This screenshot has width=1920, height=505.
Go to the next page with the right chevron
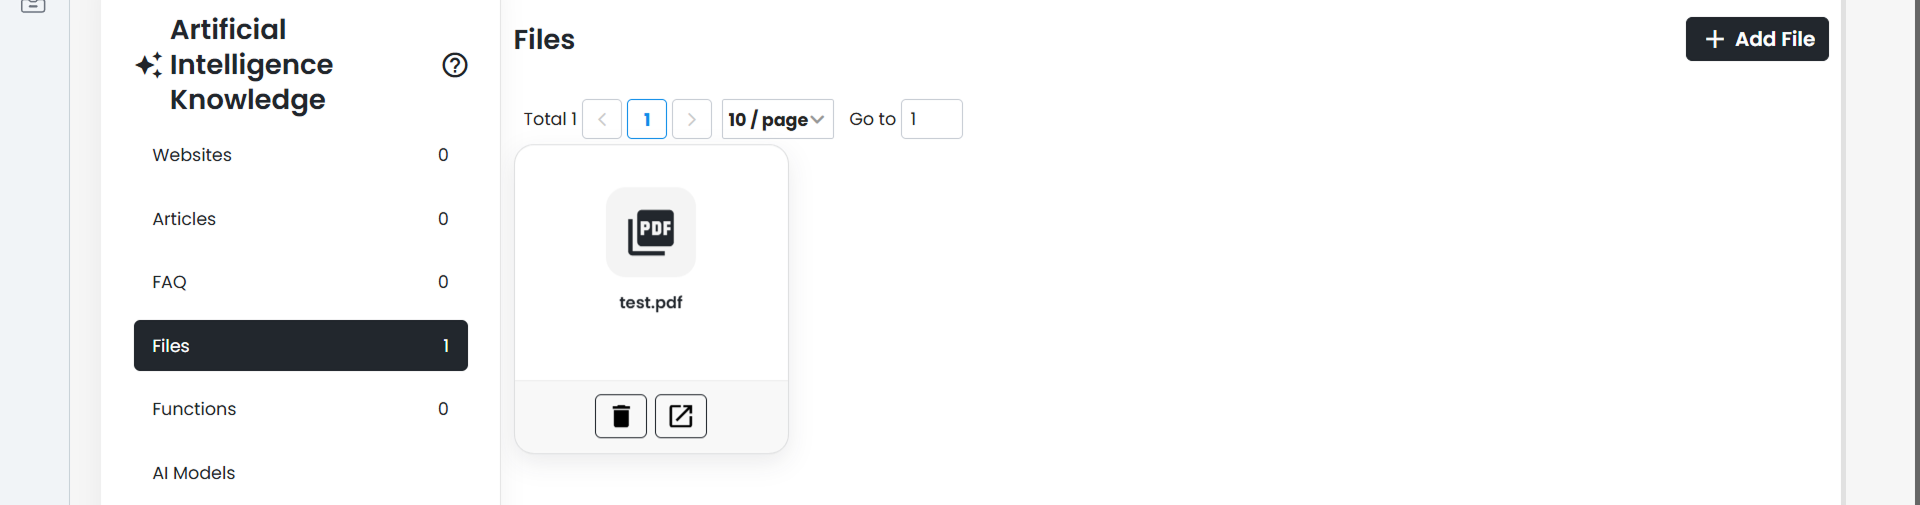(692, 119)
